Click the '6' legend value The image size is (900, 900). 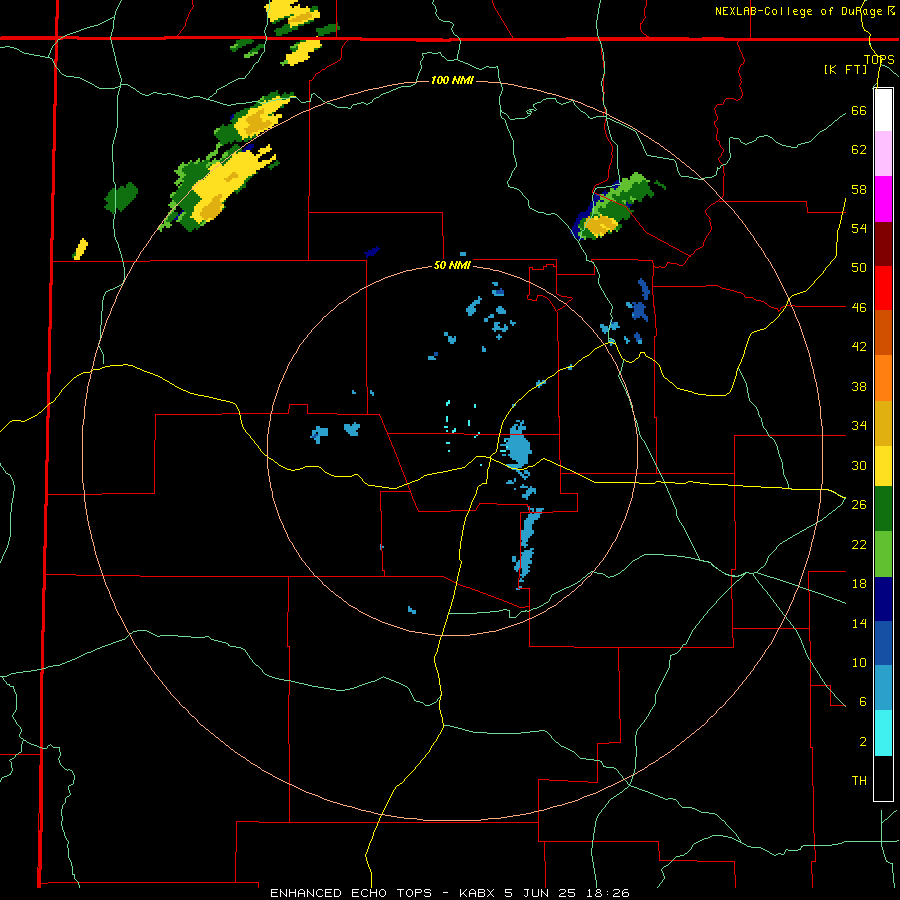(x=863, y=702)
